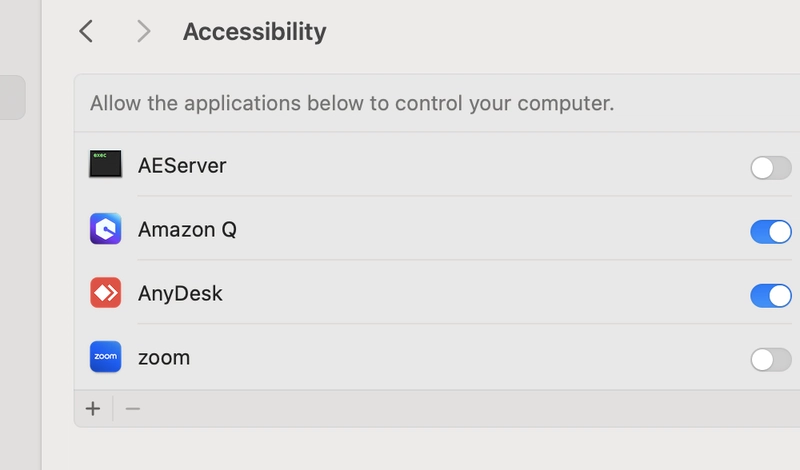Select the AEServer name in the list

pos(182,166)
